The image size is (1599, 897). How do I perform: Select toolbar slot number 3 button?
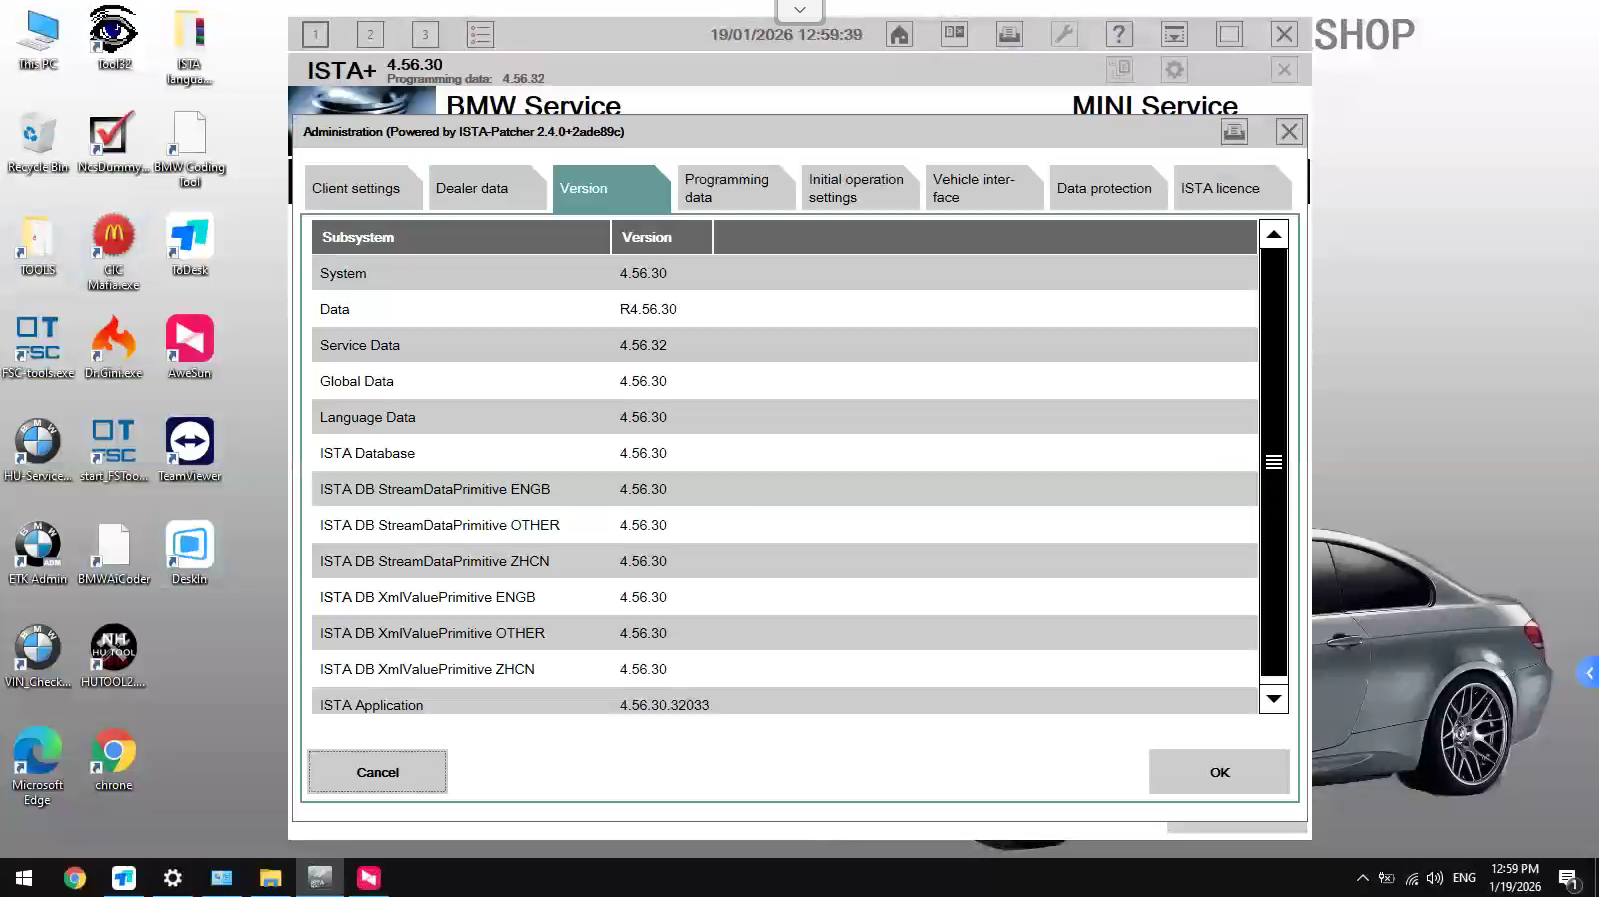(425, 35)
